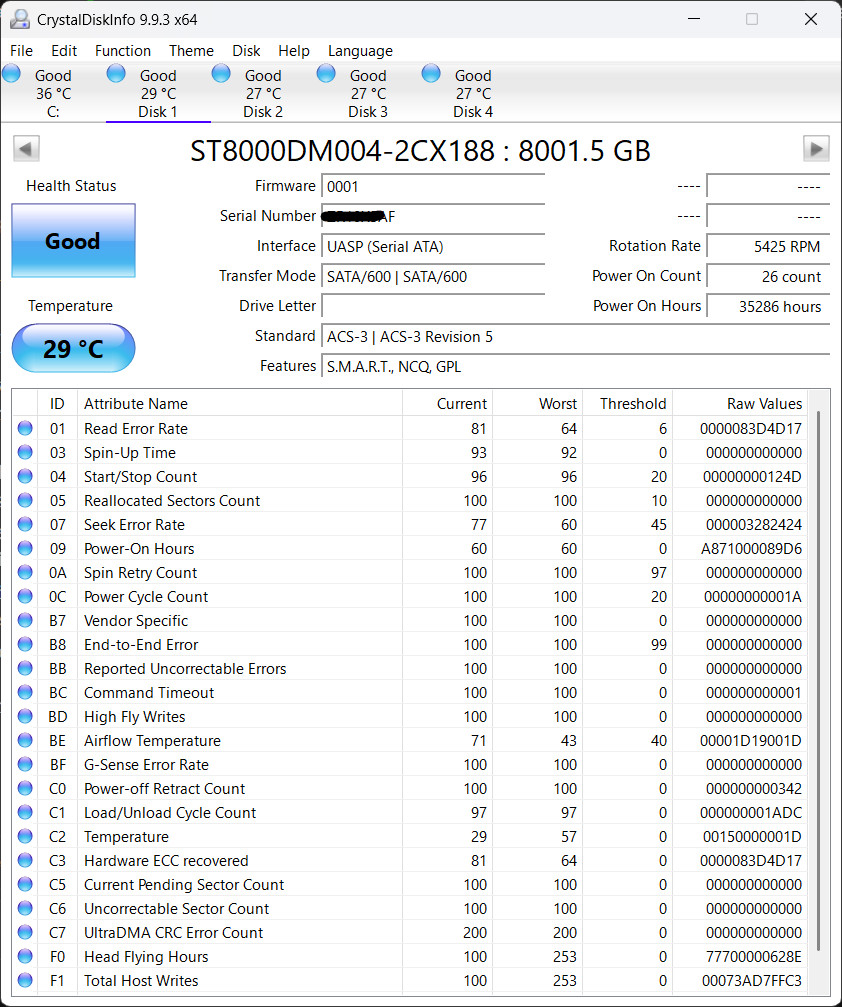The height and width of the screenshot is (1007, 842).
Task: Click the empty Drive Letter field
Action: point(433,306)
